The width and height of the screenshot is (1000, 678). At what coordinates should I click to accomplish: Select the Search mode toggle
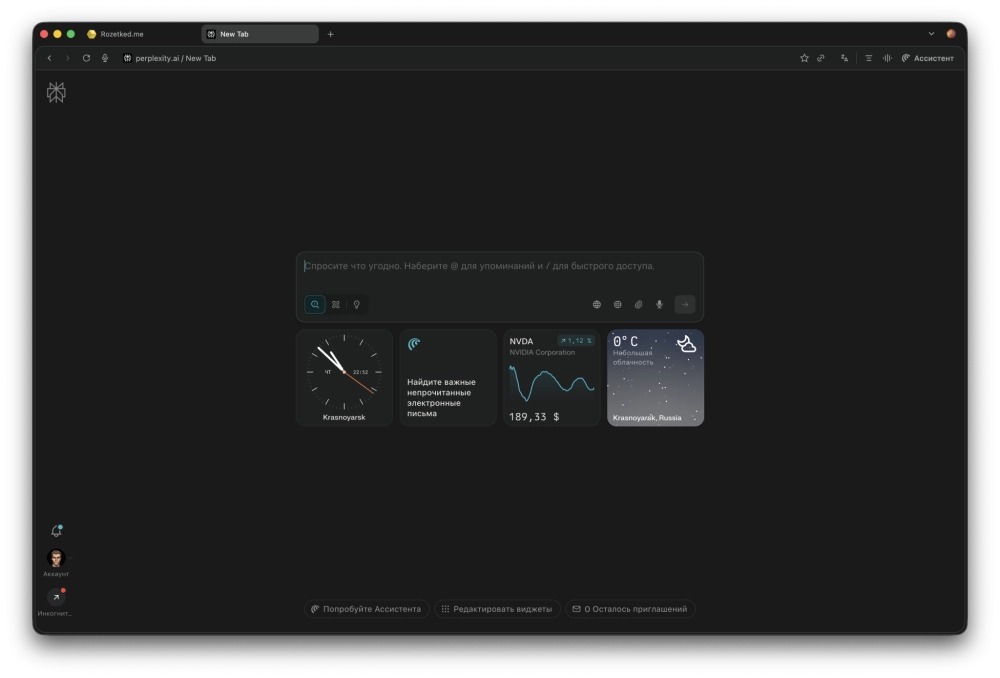click(315, 304)
